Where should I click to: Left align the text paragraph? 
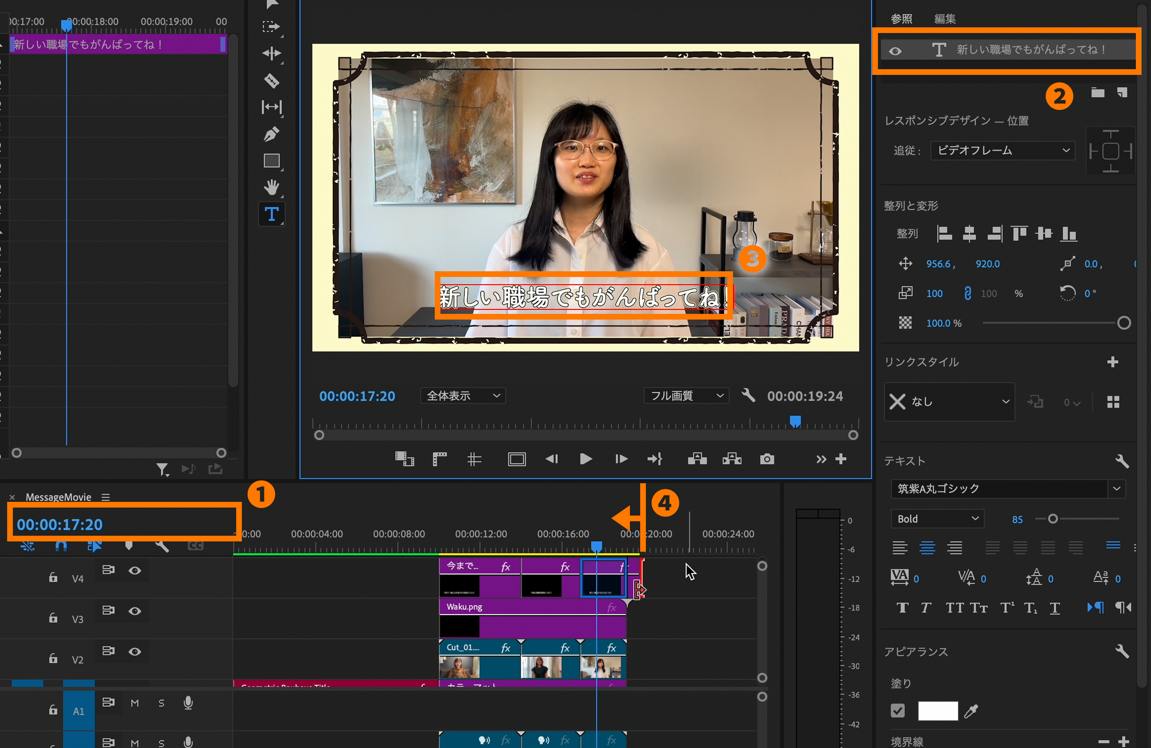(900, 548)
